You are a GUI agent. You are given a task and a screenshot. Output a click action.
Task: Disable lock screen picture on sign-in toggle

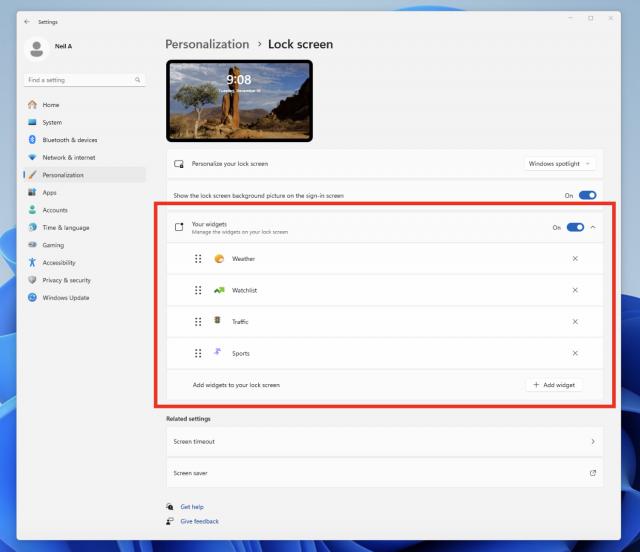click(587, 195)
